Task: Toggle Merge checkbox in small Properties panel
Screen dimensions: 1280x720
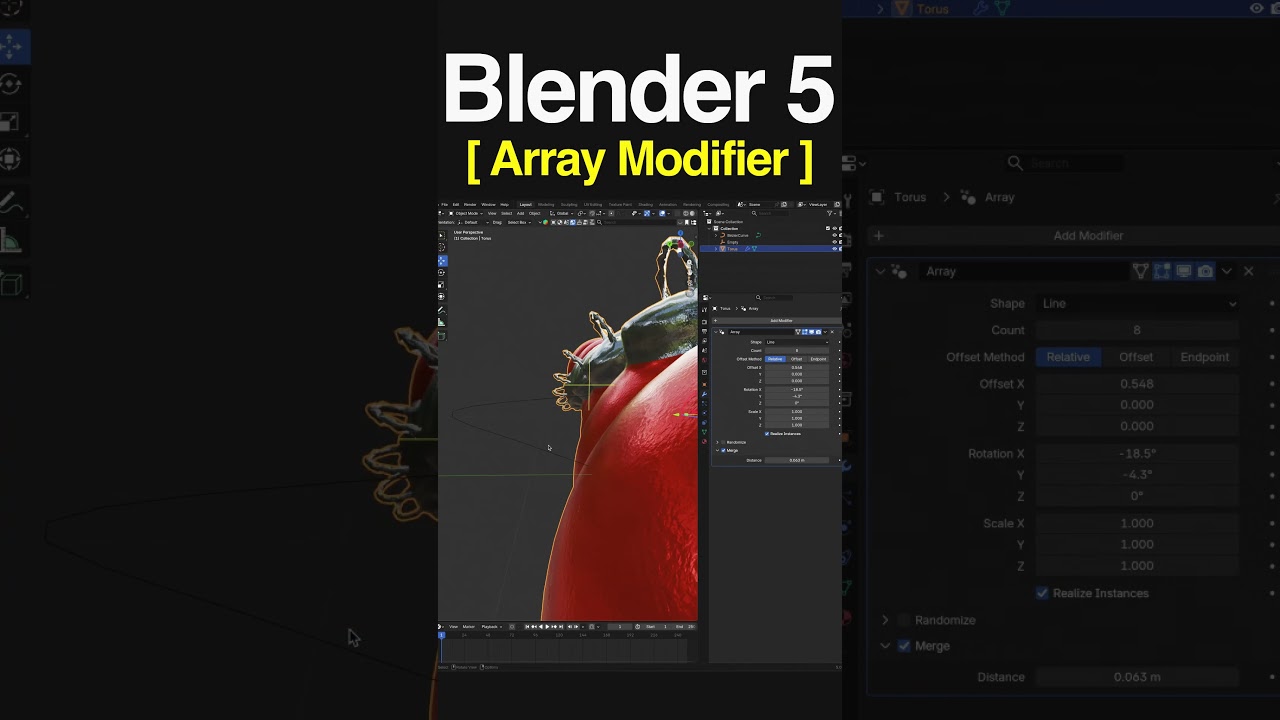Action: (x=723, y=450)
